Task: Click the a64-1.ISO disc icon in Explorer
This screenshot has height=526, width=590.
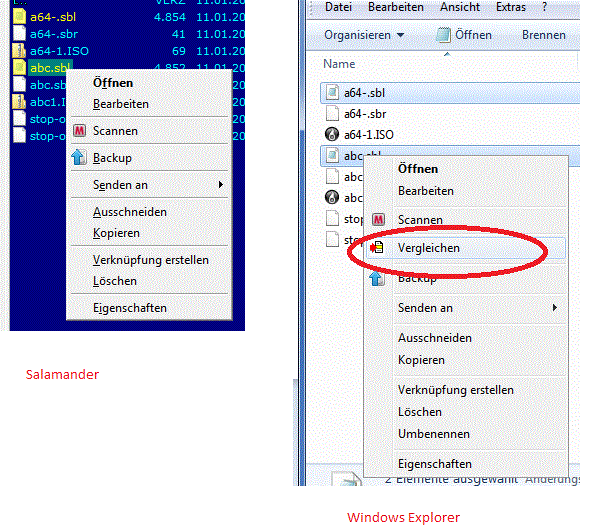Action: [x=331, y=134]
